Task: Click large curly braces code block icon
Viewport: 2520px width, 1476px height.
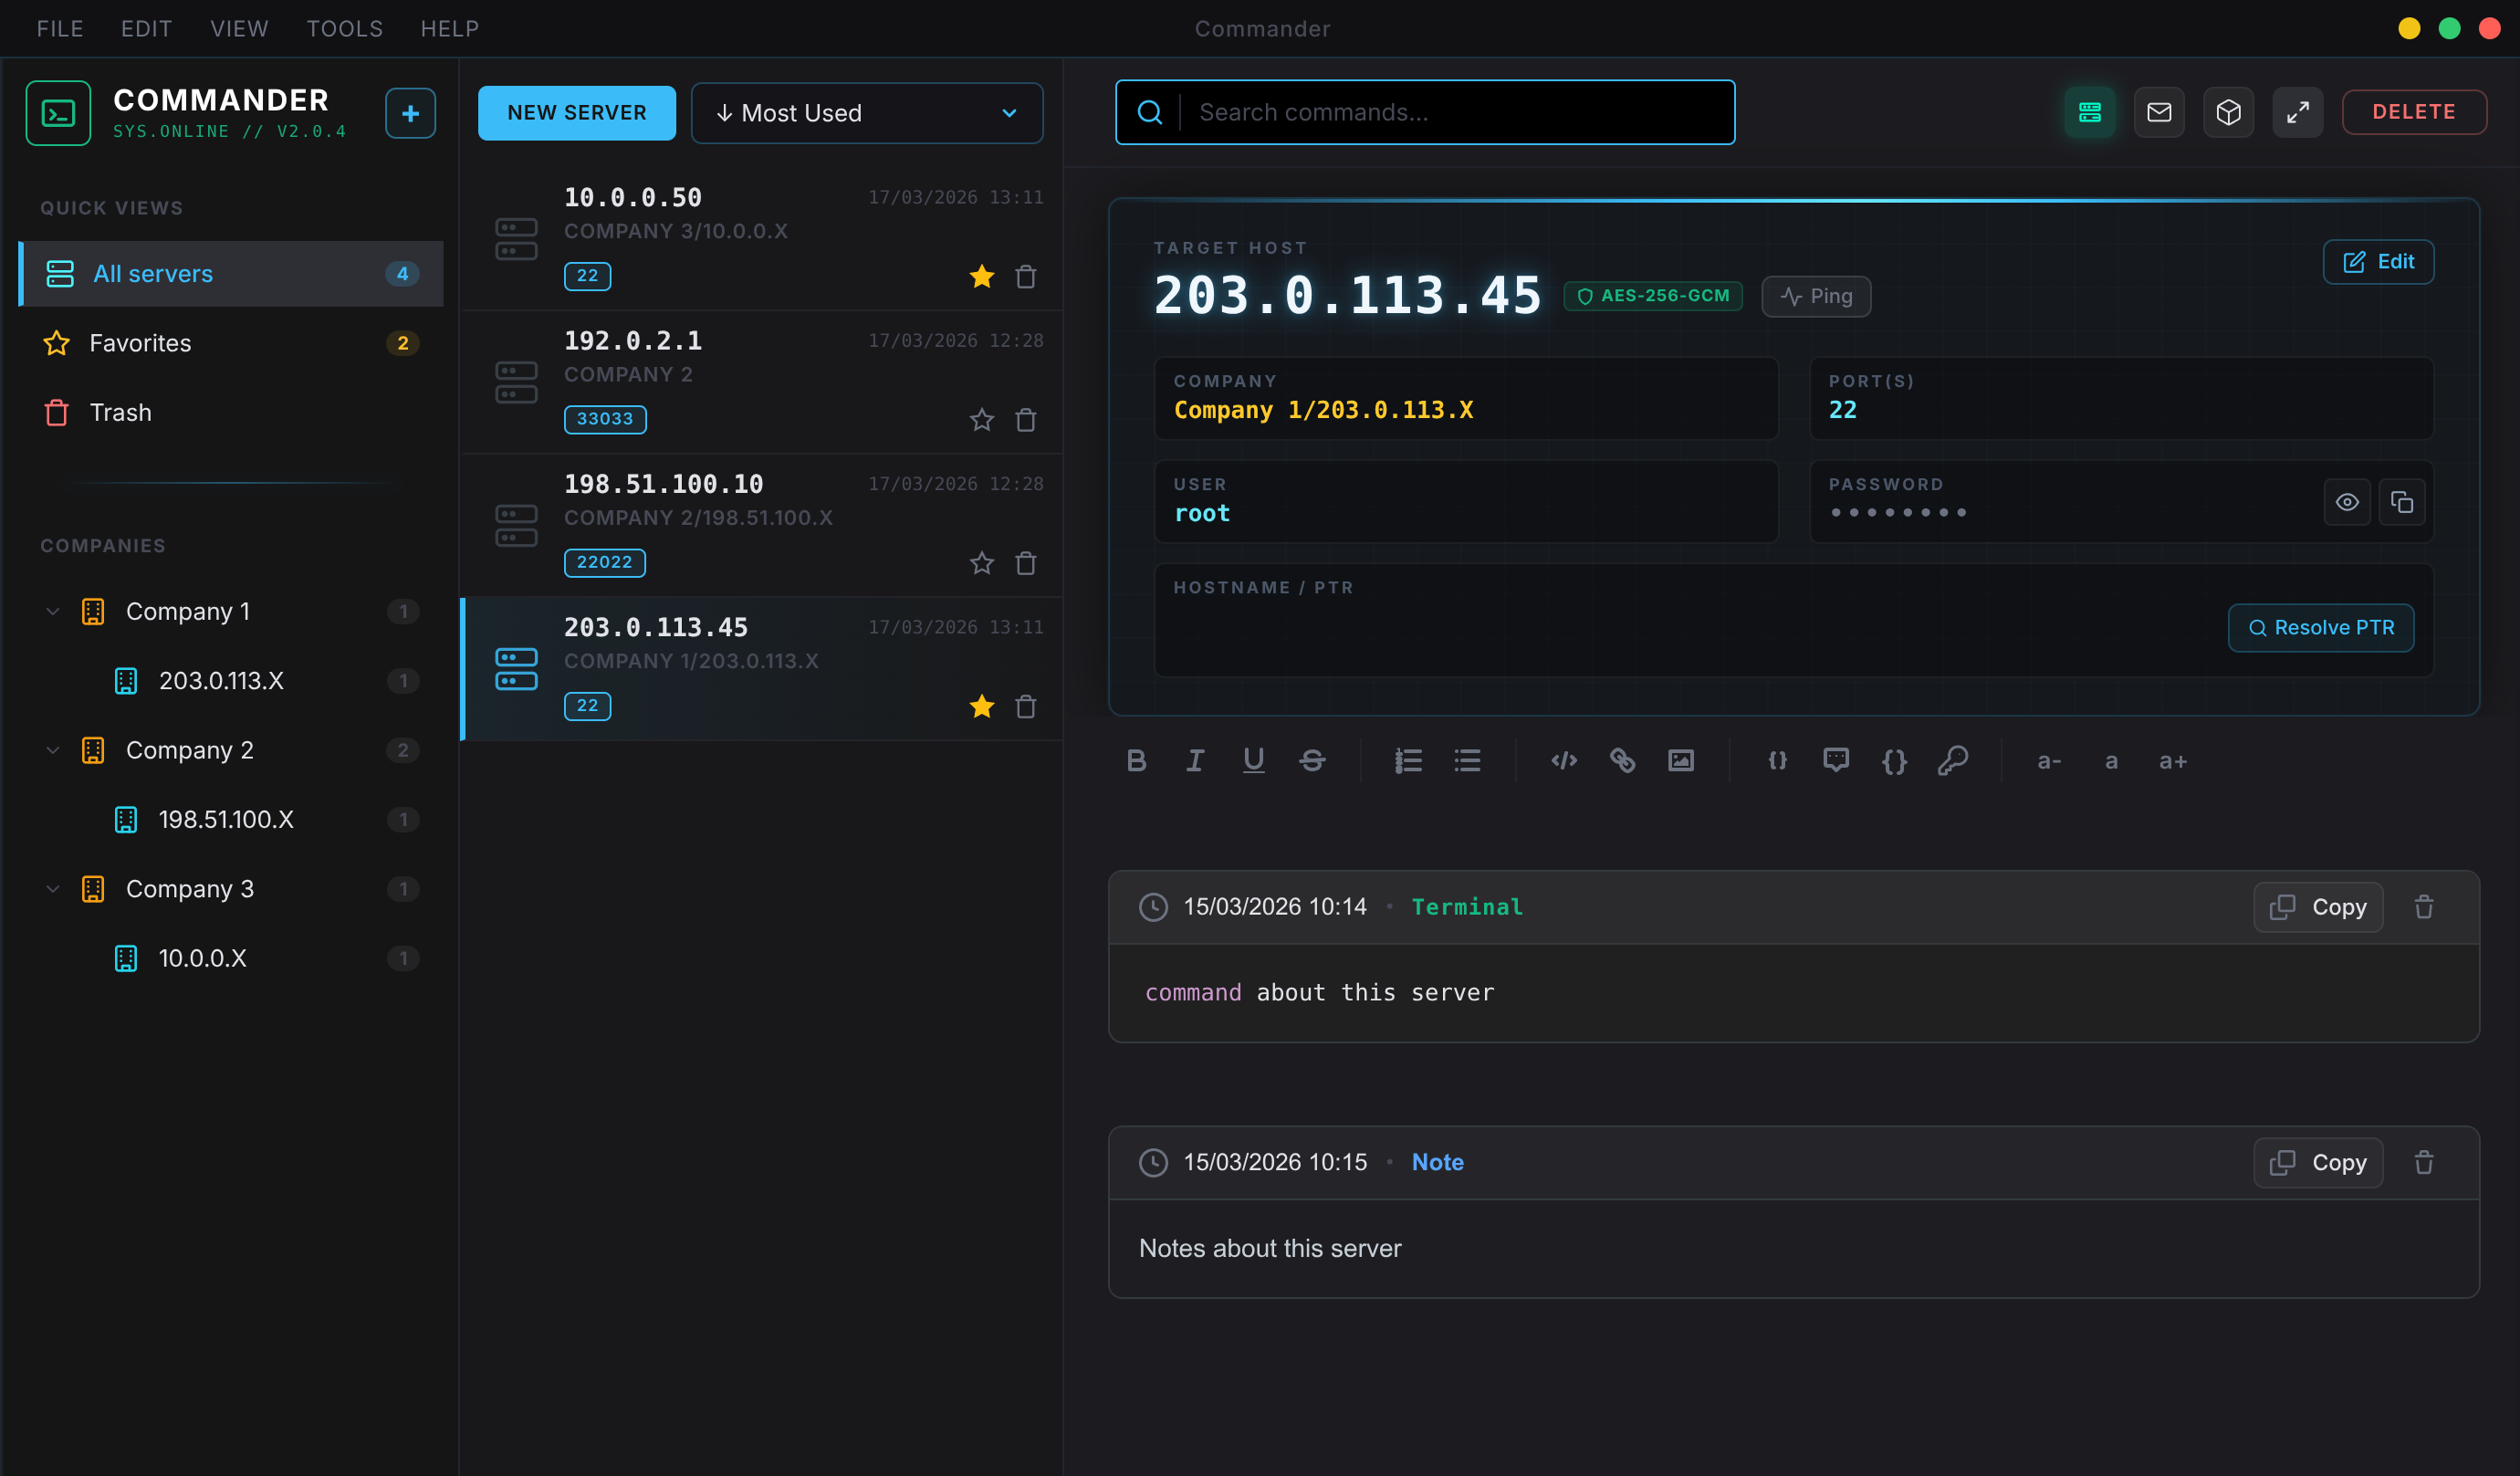Action: pyautogui.click(x=1894, y=761)
